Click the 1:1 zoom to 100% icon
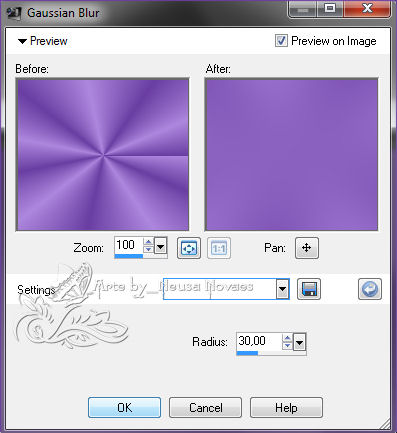Image resolution: width=397 pixels, height=433 pixels. click(219, 248)
